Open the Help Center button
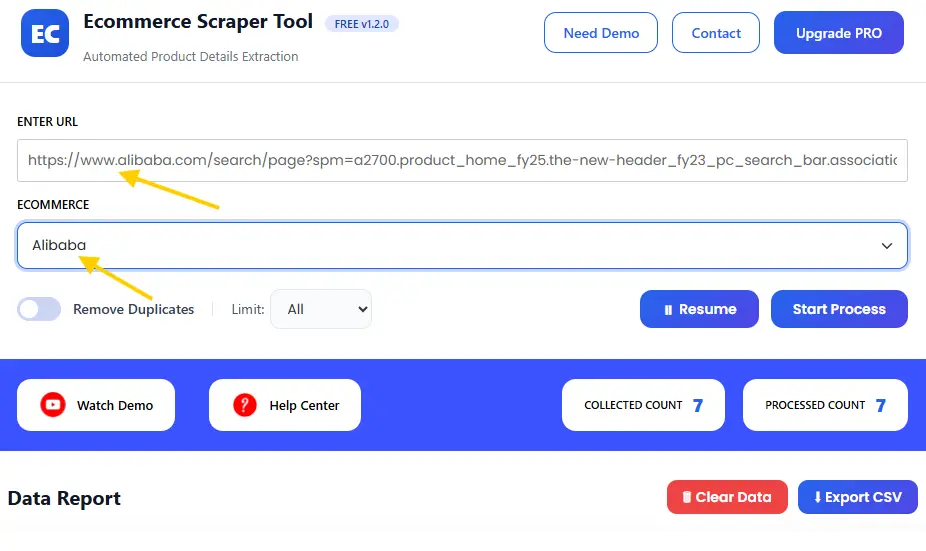The width and height of the screenshot is (926, 551). coord(285,405)
